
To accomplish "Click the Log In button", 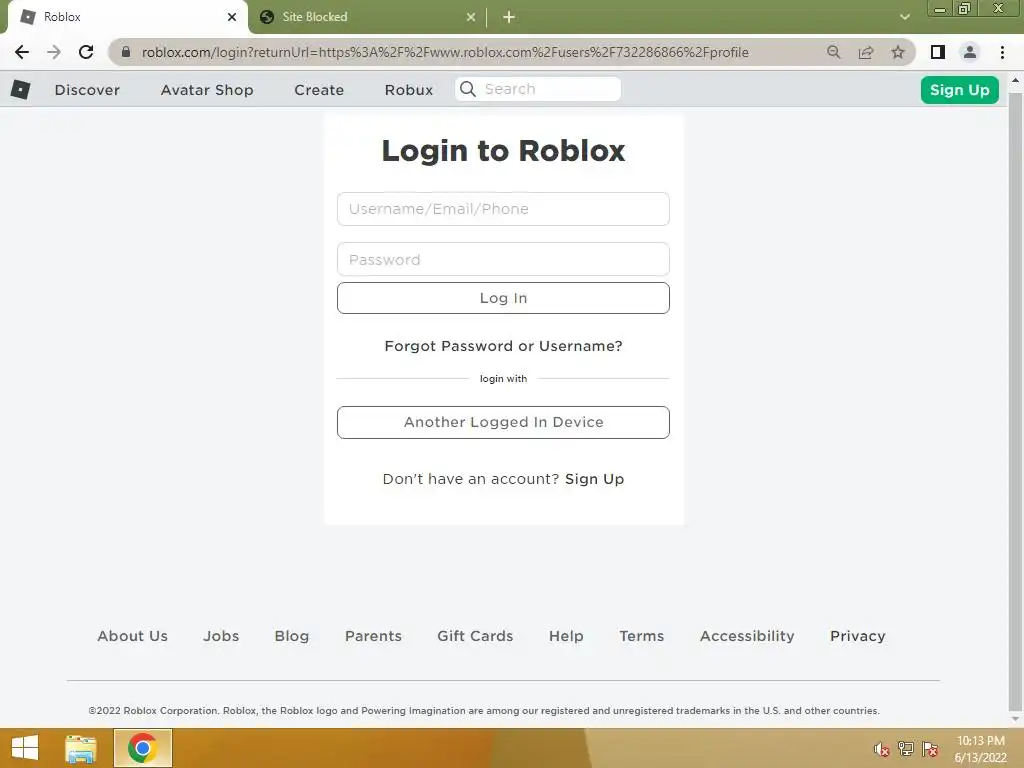I will tap(503, 298).
